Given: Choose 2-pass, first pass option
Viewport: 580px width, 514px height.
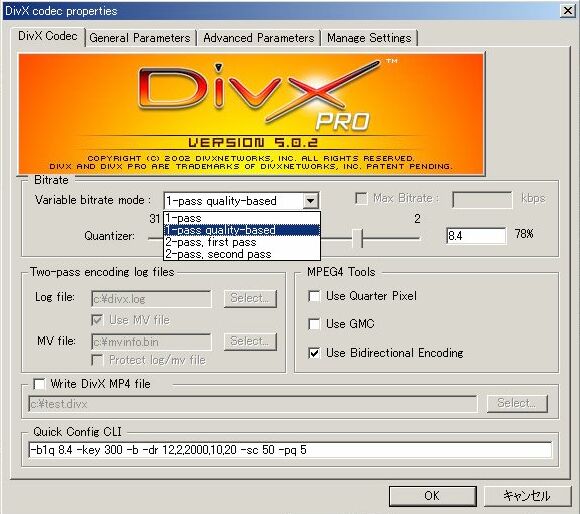Looking at the screenshot, I should click(x=242, y=242).
